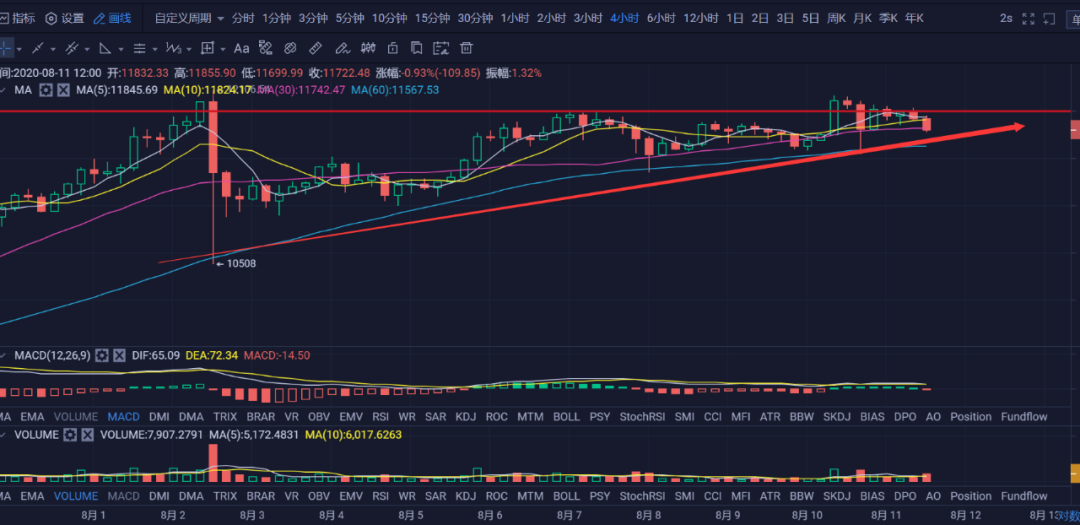Viewport: 1080px width, 525px height.
Task: Click the lock drawings icon
Action: [x=392, y=48]
